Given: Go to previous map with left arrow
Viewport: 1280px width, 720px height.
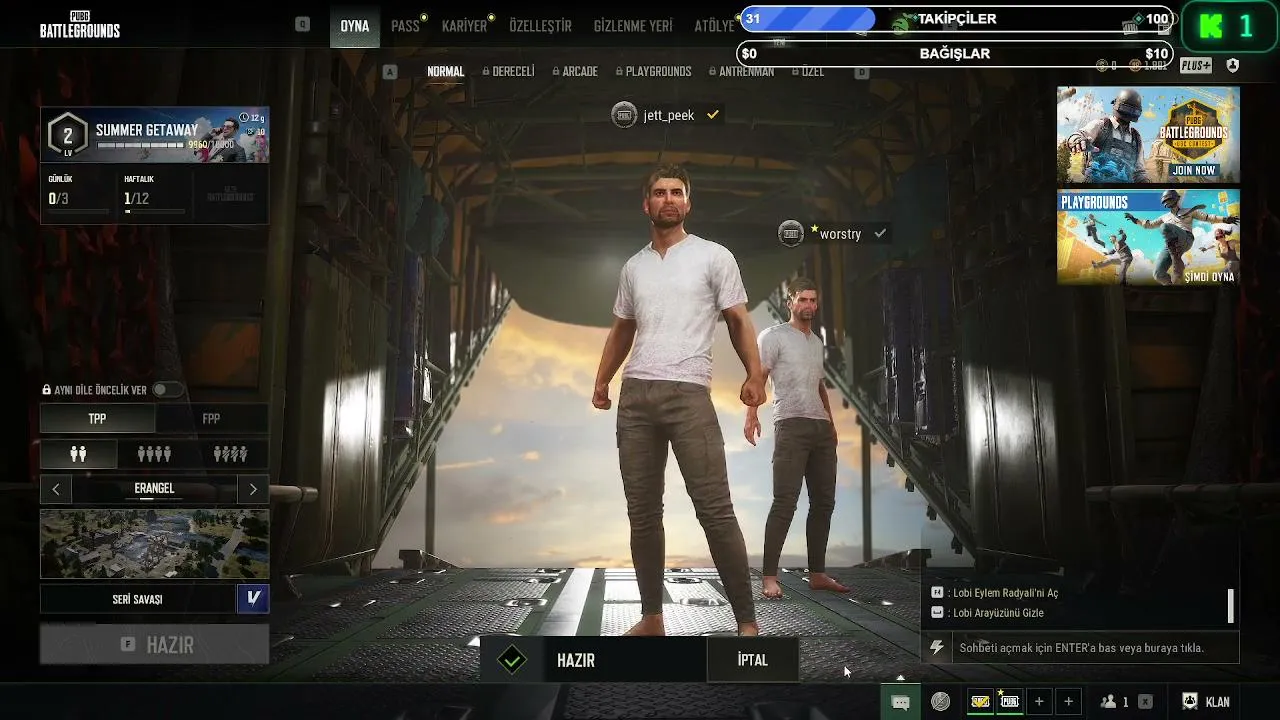Looking at the screenshot, I should point(55,489).
